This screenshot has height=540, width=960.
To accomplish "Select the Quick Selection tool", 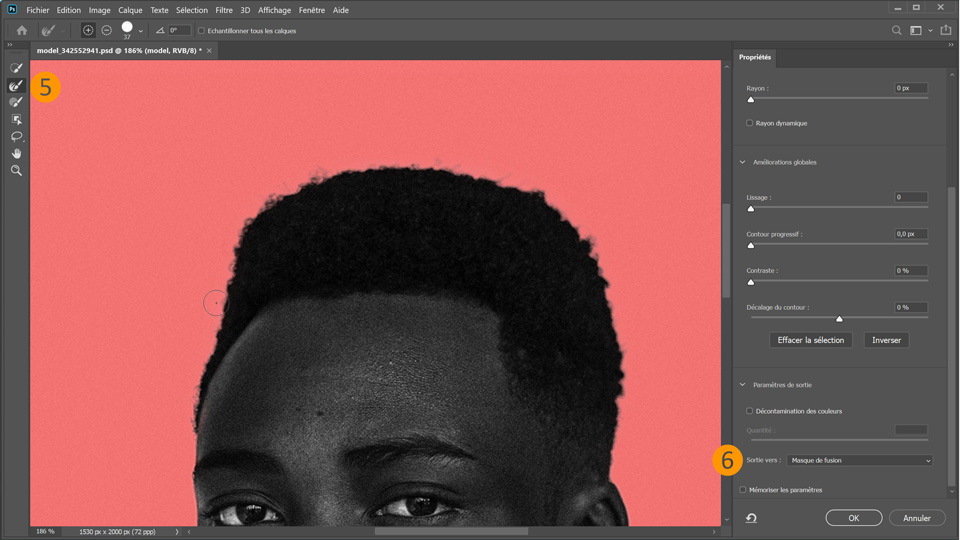I will (x=16, y=68).
